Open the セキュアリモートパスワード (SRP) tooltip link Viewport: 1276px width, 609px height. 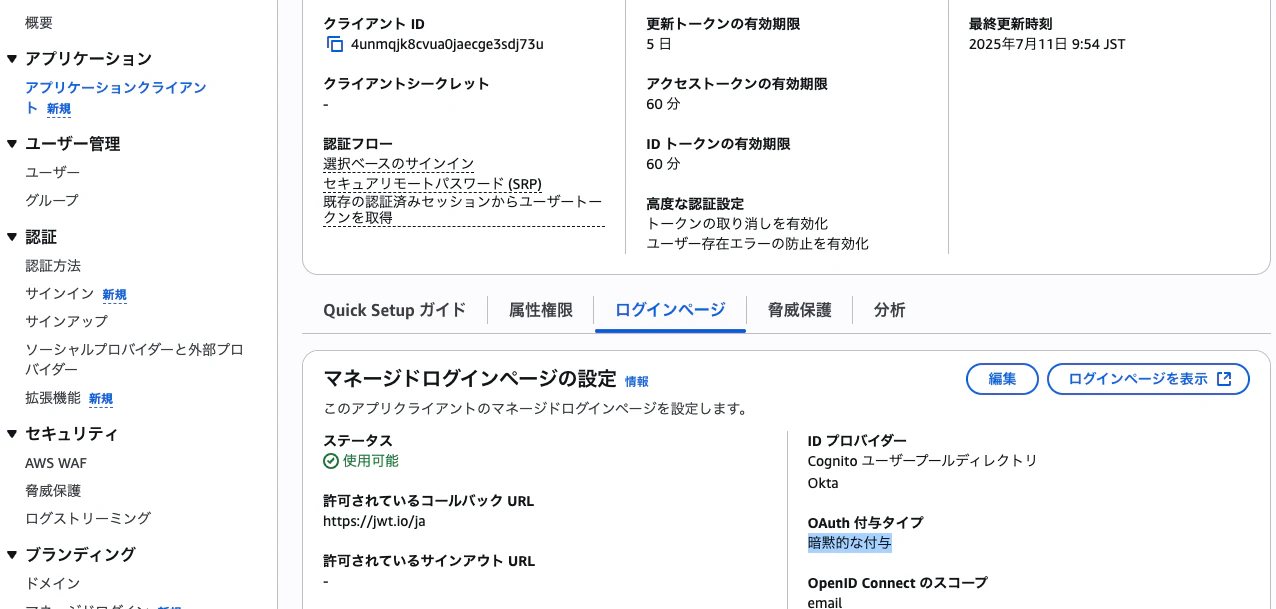point(431,184)
